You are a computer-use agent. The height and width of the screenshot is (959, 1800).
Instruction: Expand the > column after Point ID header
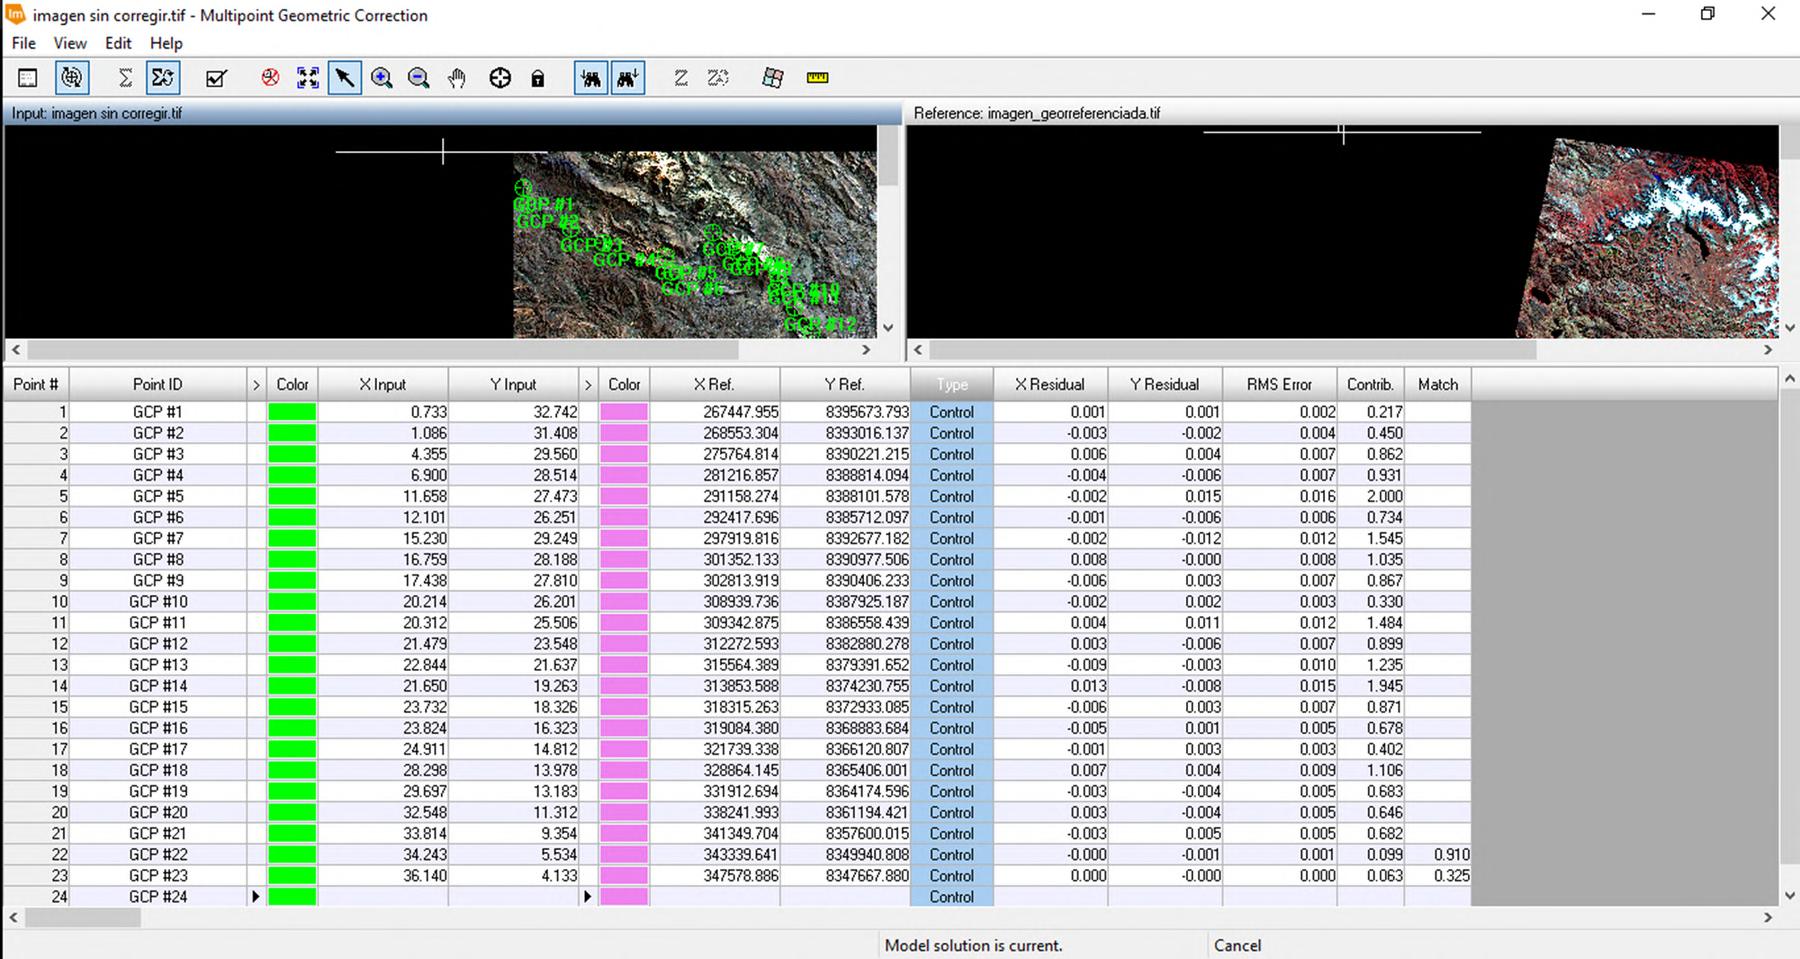256,384
